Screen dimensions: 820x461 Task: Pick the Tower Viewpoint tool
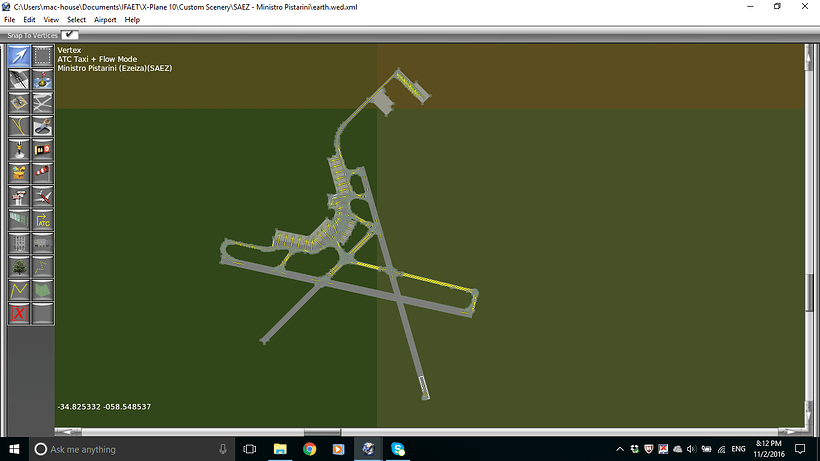tap(19, 197)
